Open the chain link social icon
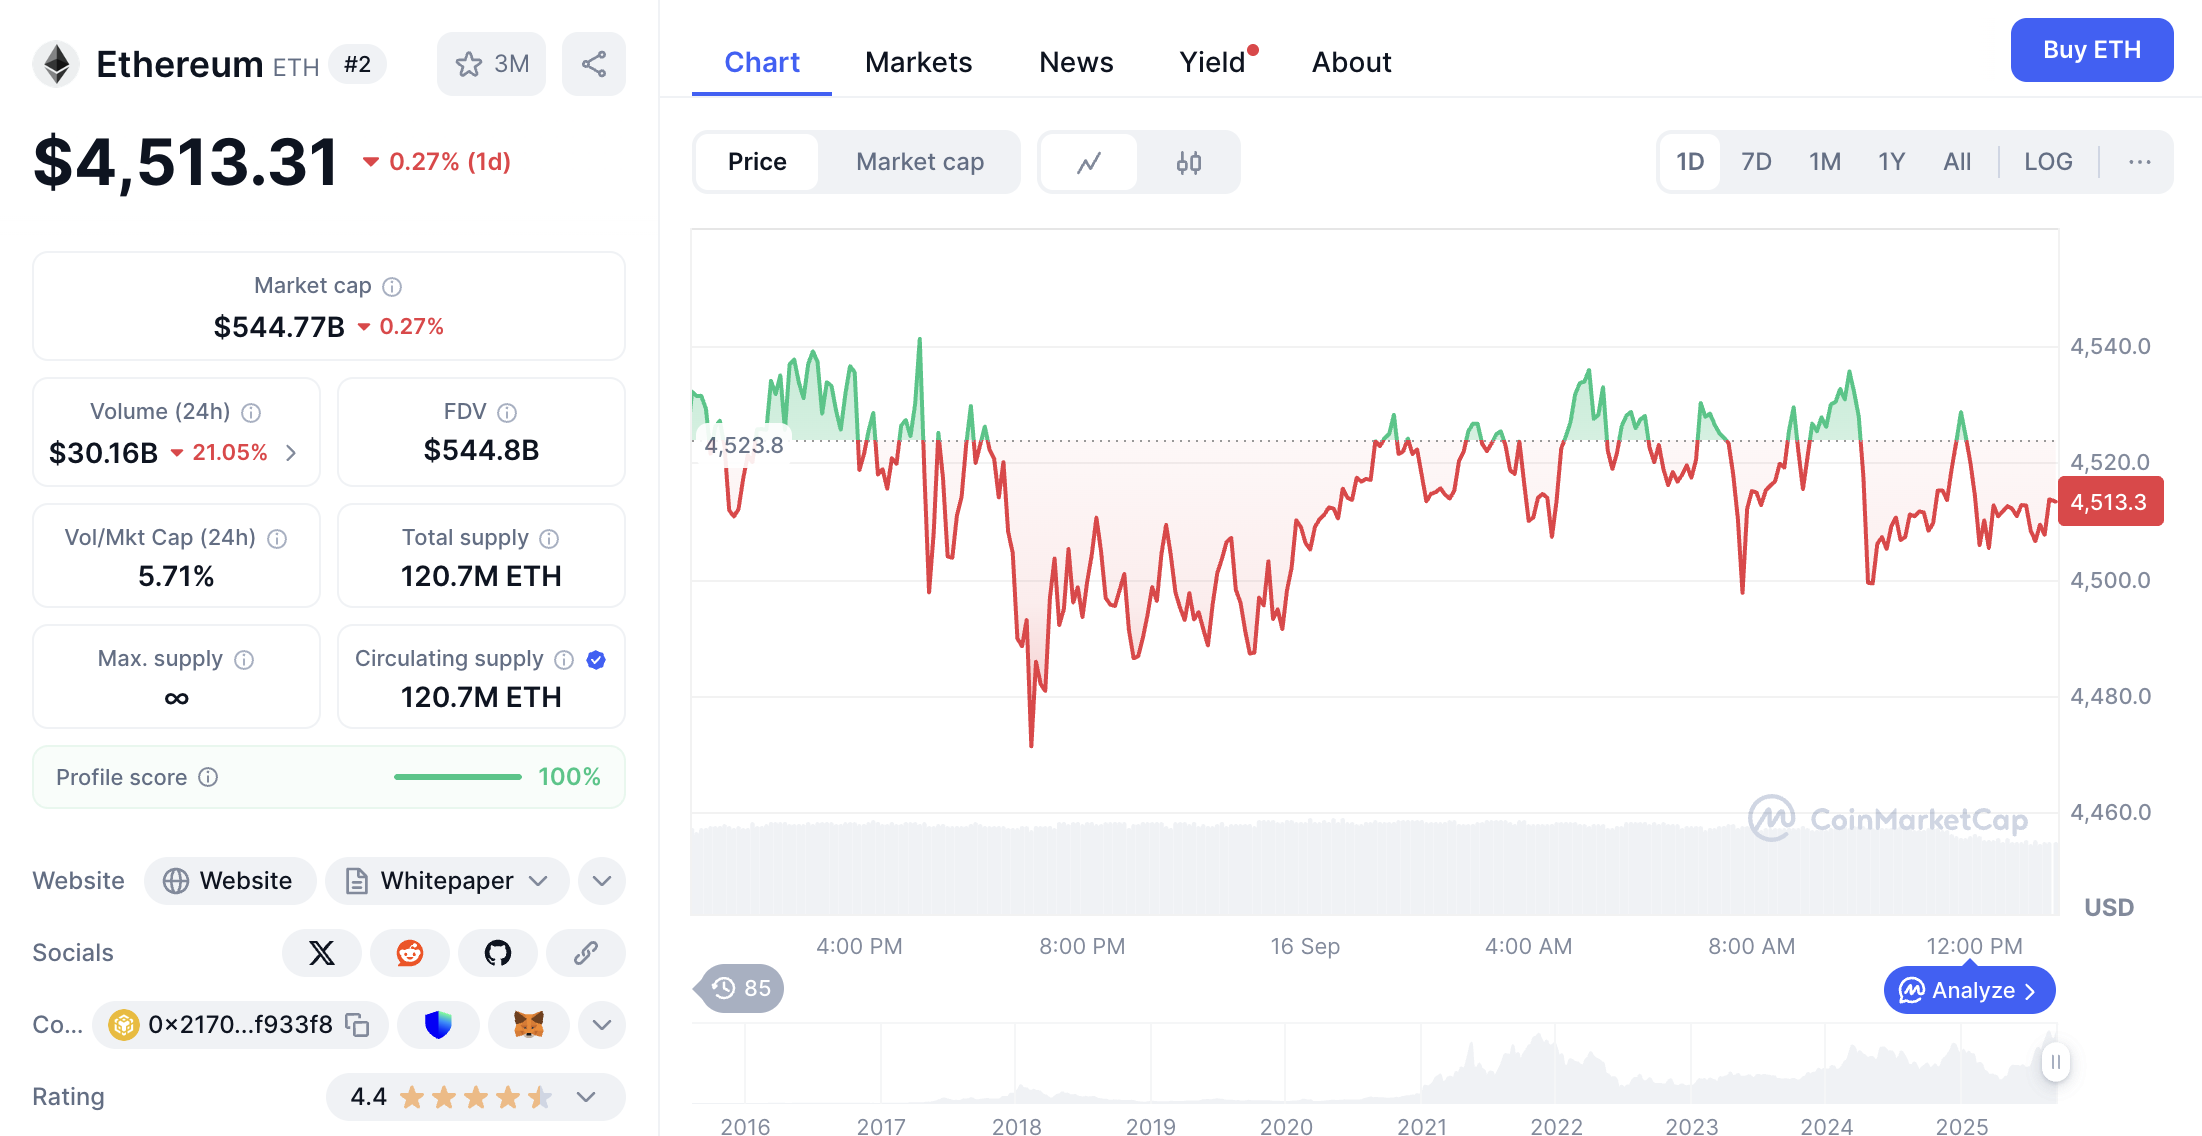 [586, 953]
